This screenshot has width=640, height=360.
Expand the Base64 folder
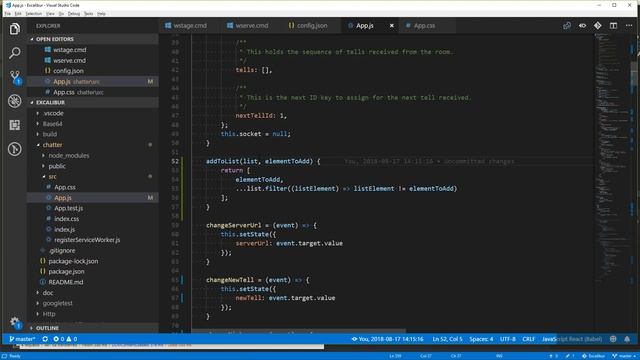tap(93, 124)
